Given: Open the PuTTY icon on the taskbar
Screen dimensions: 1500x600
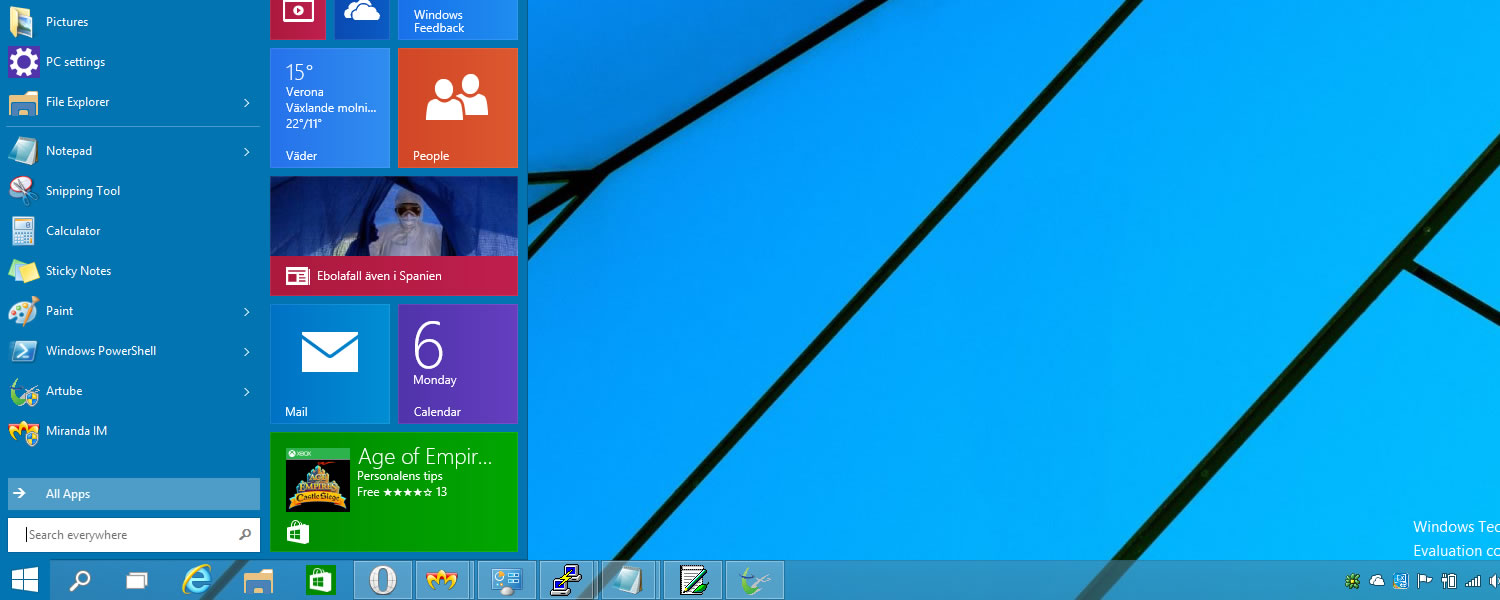Looking at the screenshot, I should click(566, 580).
